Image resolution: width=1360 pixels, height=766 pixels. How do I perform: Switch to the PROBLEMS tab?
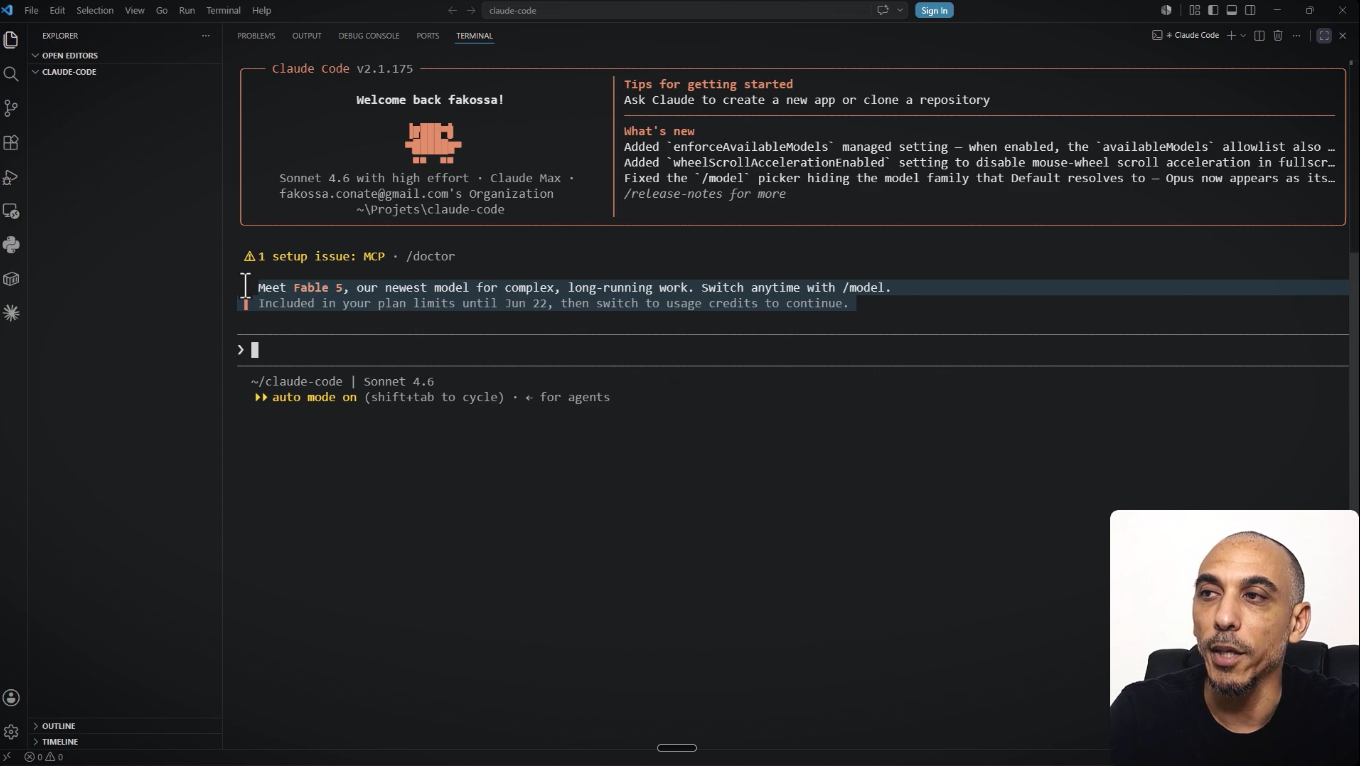click(256, 36)
